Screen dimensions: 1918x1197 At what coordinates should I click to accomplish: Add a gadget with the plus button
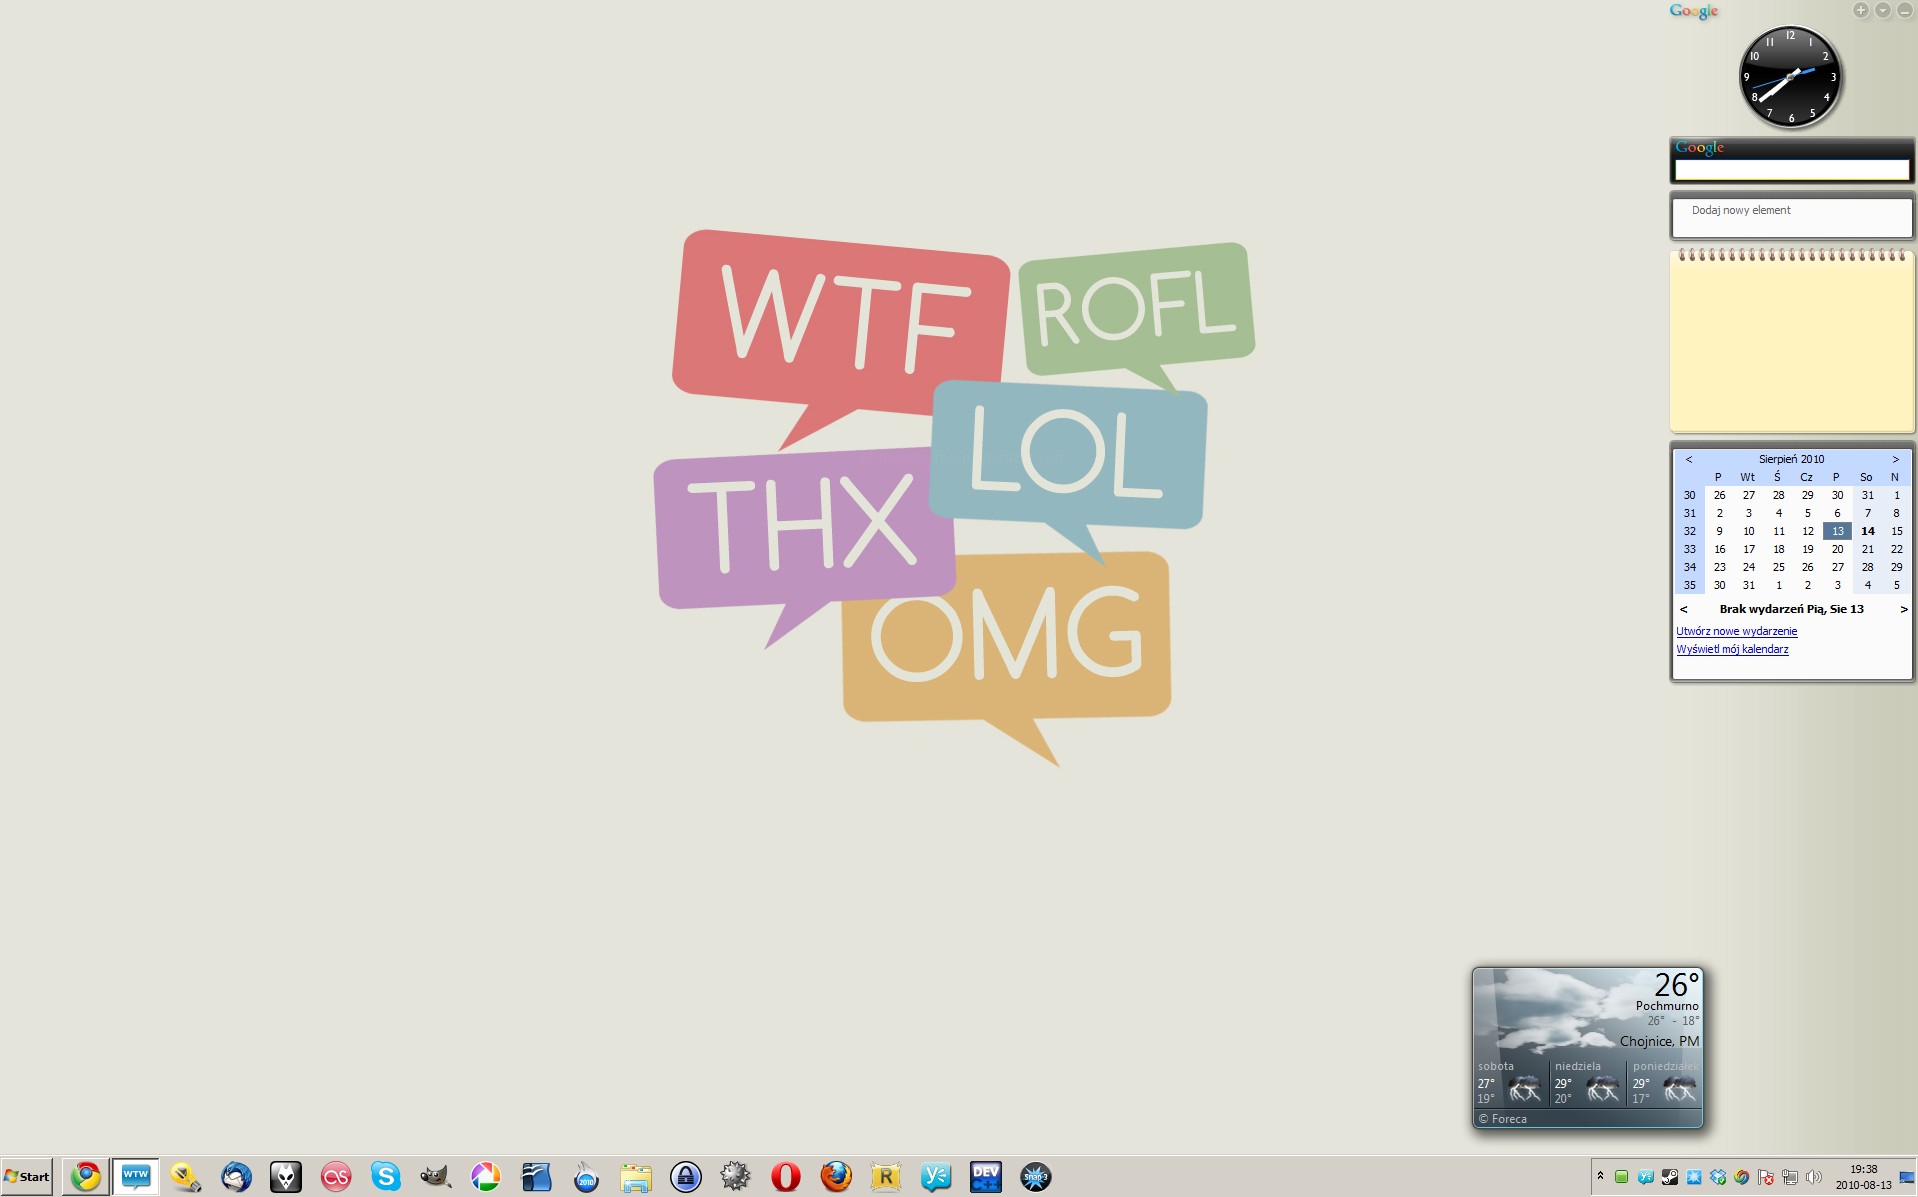coord(1860,10)
